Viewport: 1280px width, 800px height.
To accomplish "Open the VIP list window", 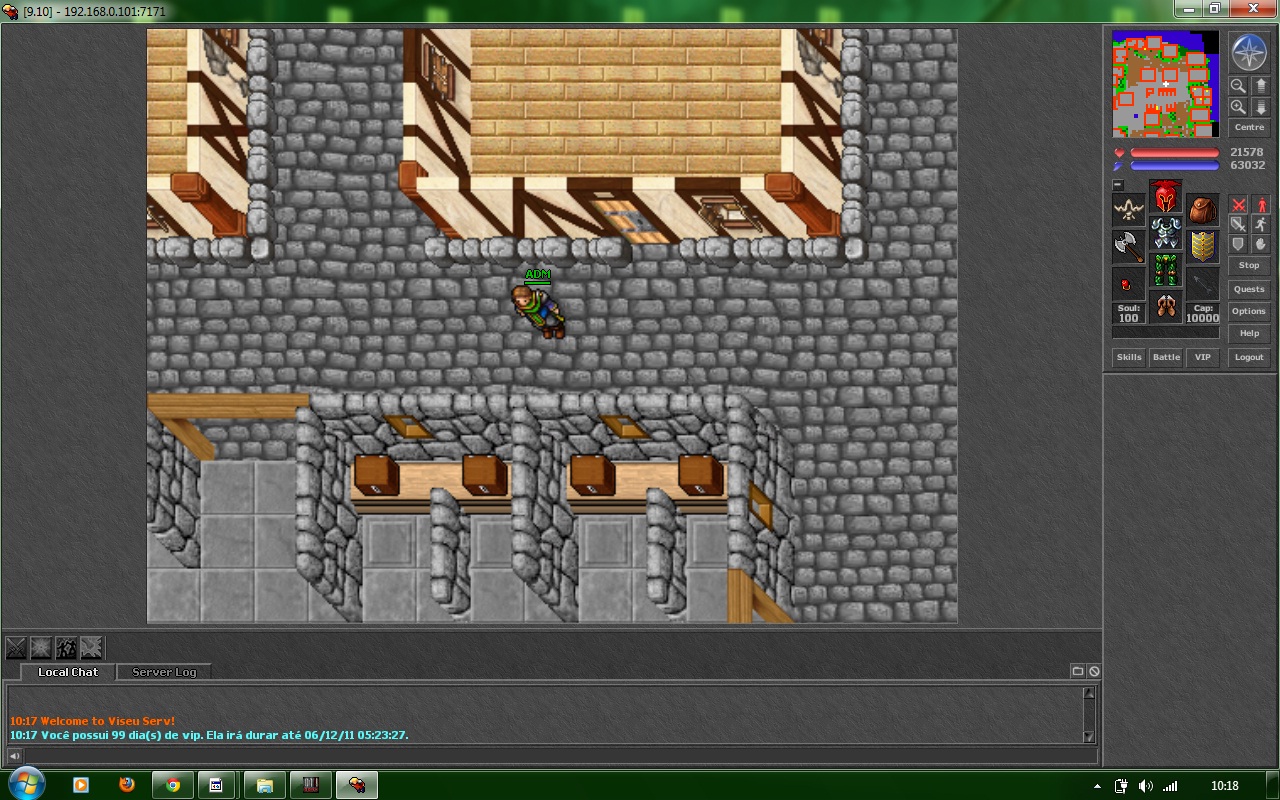I will pyautogui.click(x=1203, y=357).
